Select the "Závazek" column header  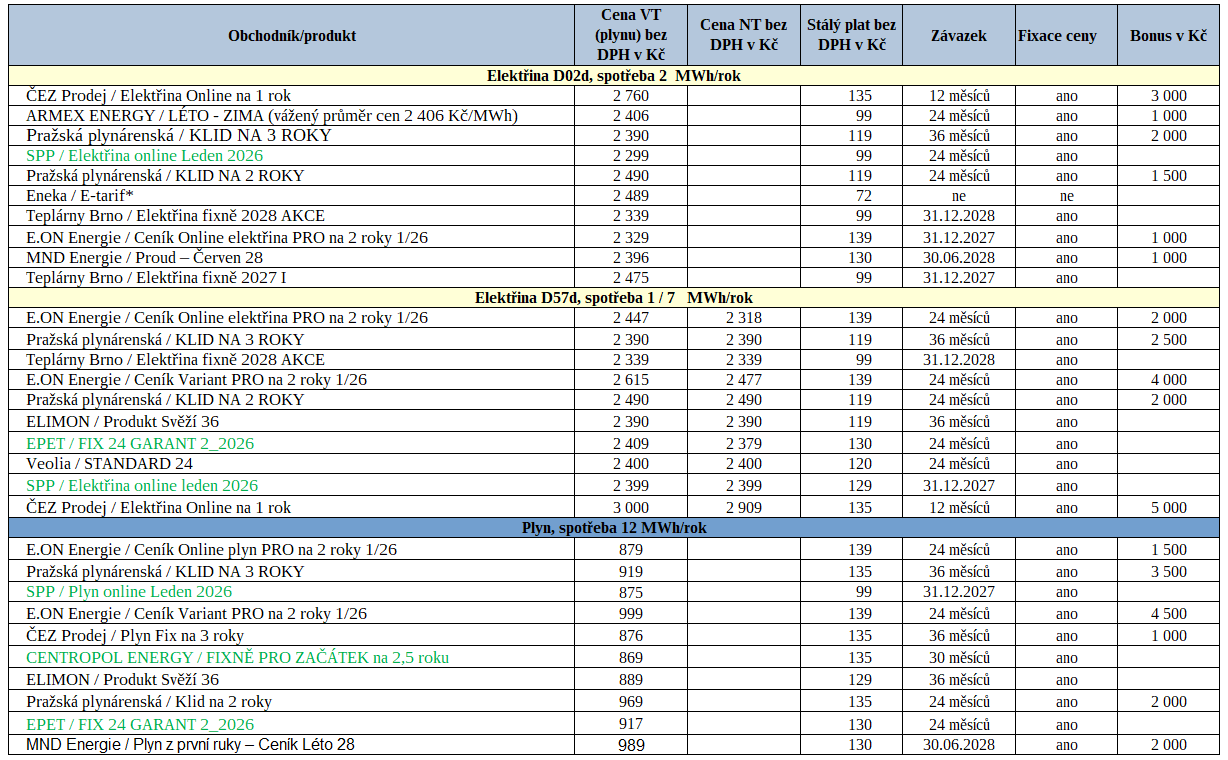(x=958, y=36)
